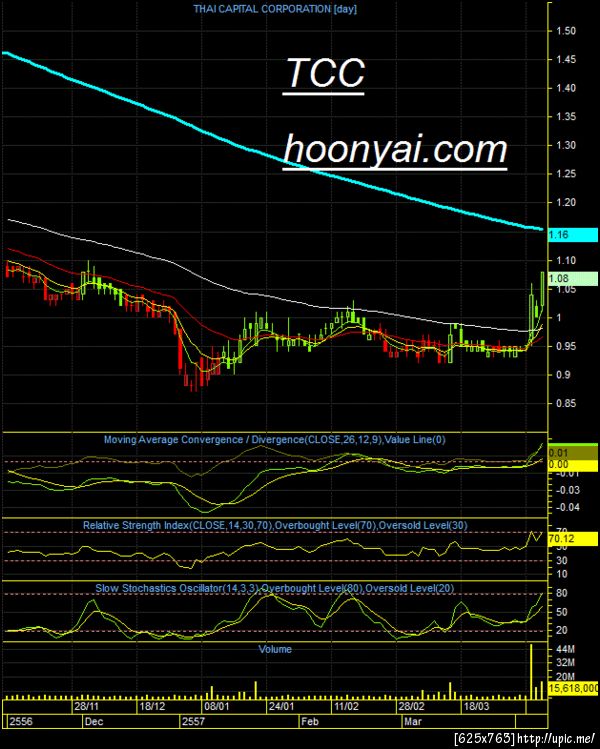Click the 08/01 date label
Viewport: 600px width, 749px height.
pos(217,706)
